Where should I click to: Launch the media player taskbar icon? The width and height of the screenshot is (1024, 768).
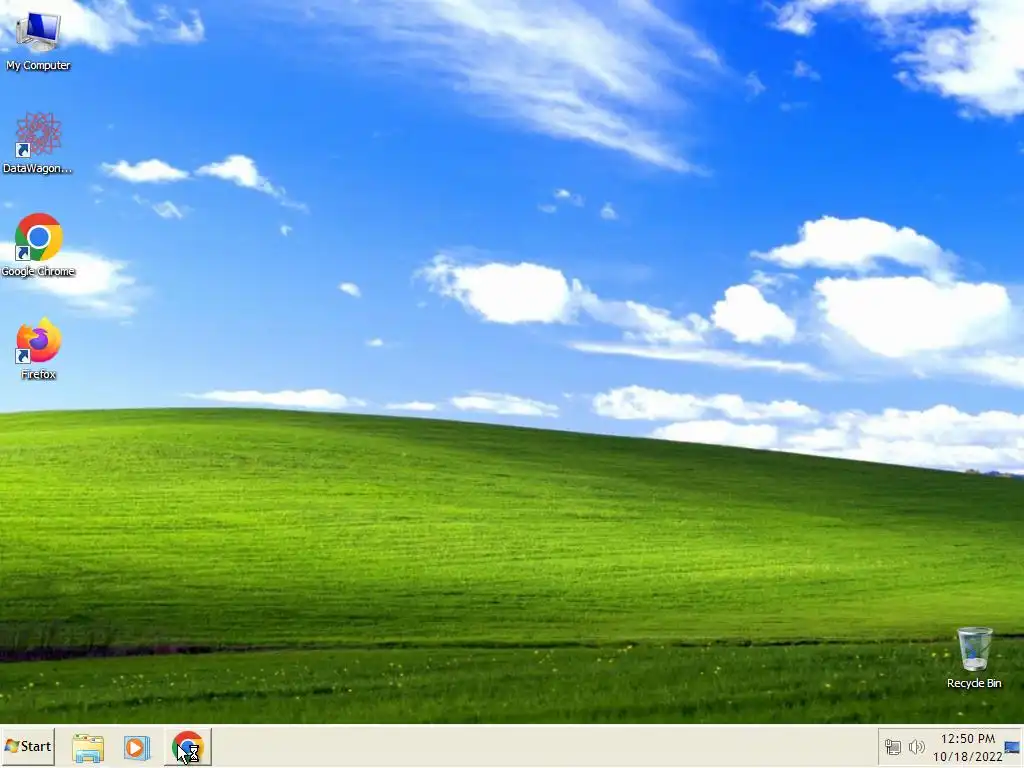[x=136, y=747]
